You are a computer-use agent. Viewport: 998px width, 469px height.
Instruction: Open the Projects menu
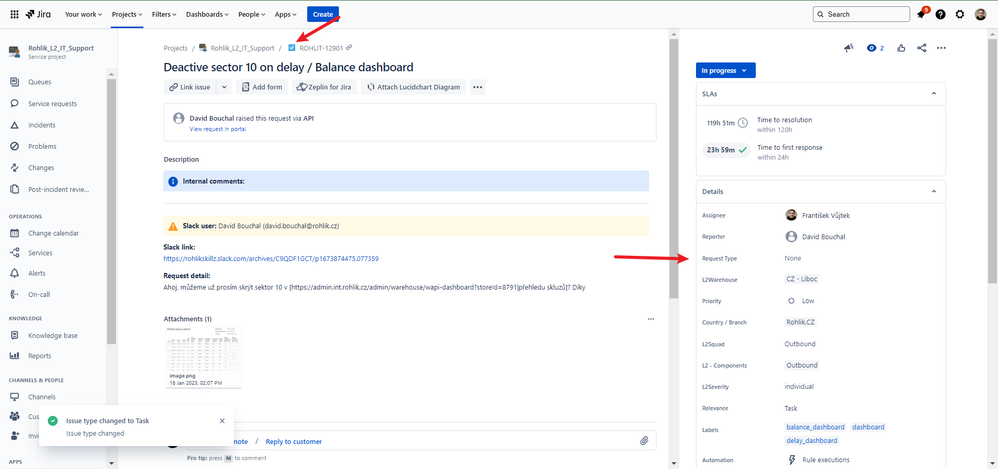pos(127,14)
